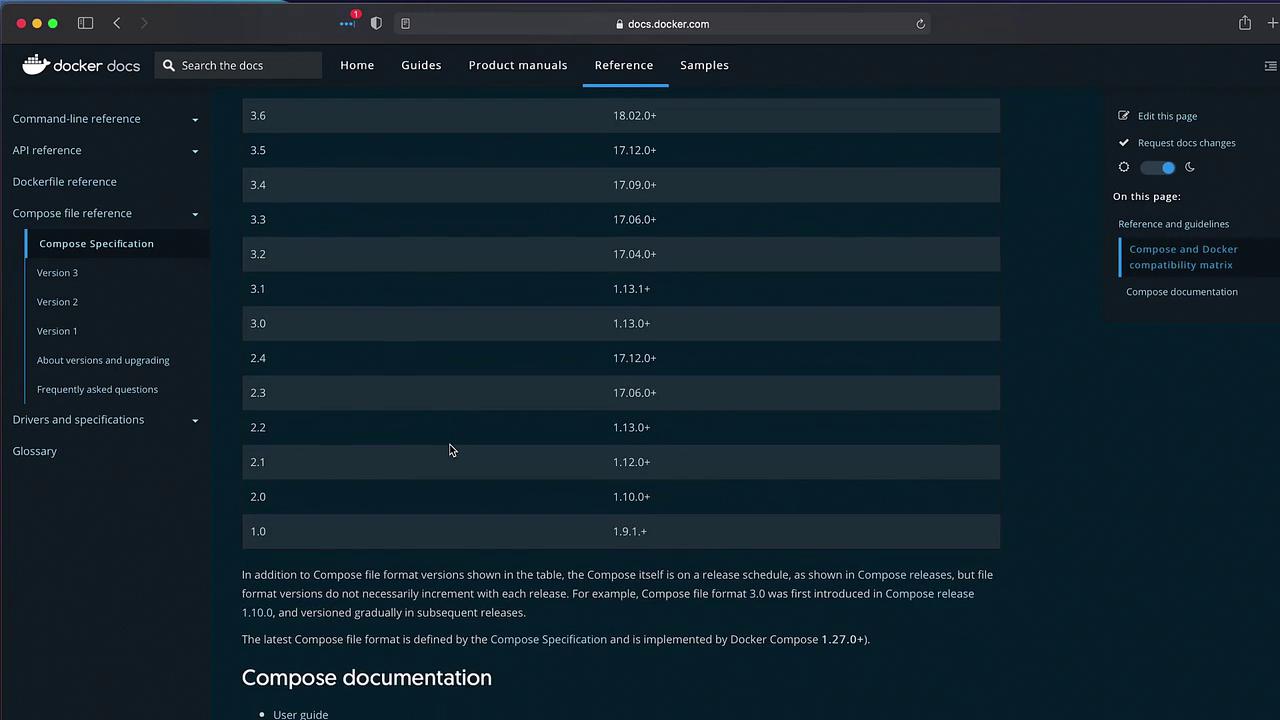Toggle the dark/light theme switch
The height and width of the screenshot is (720, 1280).
coord(1158,168)
